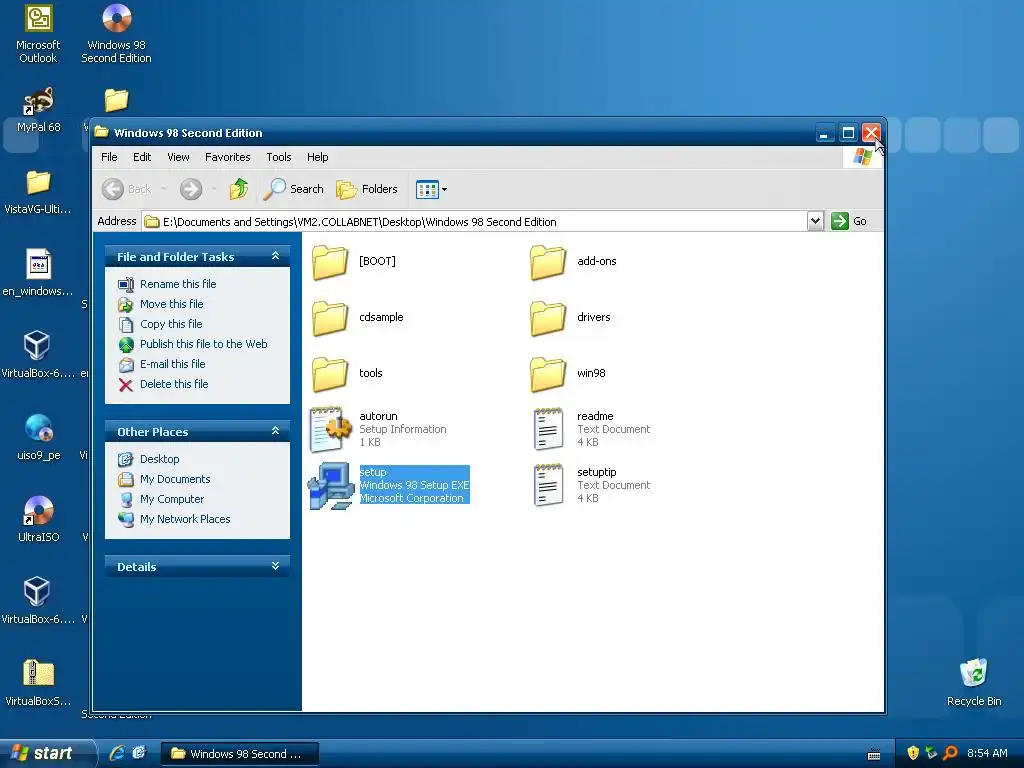Image resolution: width=1024 pixels, height=768 pixels.
Task: Click the security shield tray icon
Action: [x=913, y=753]
